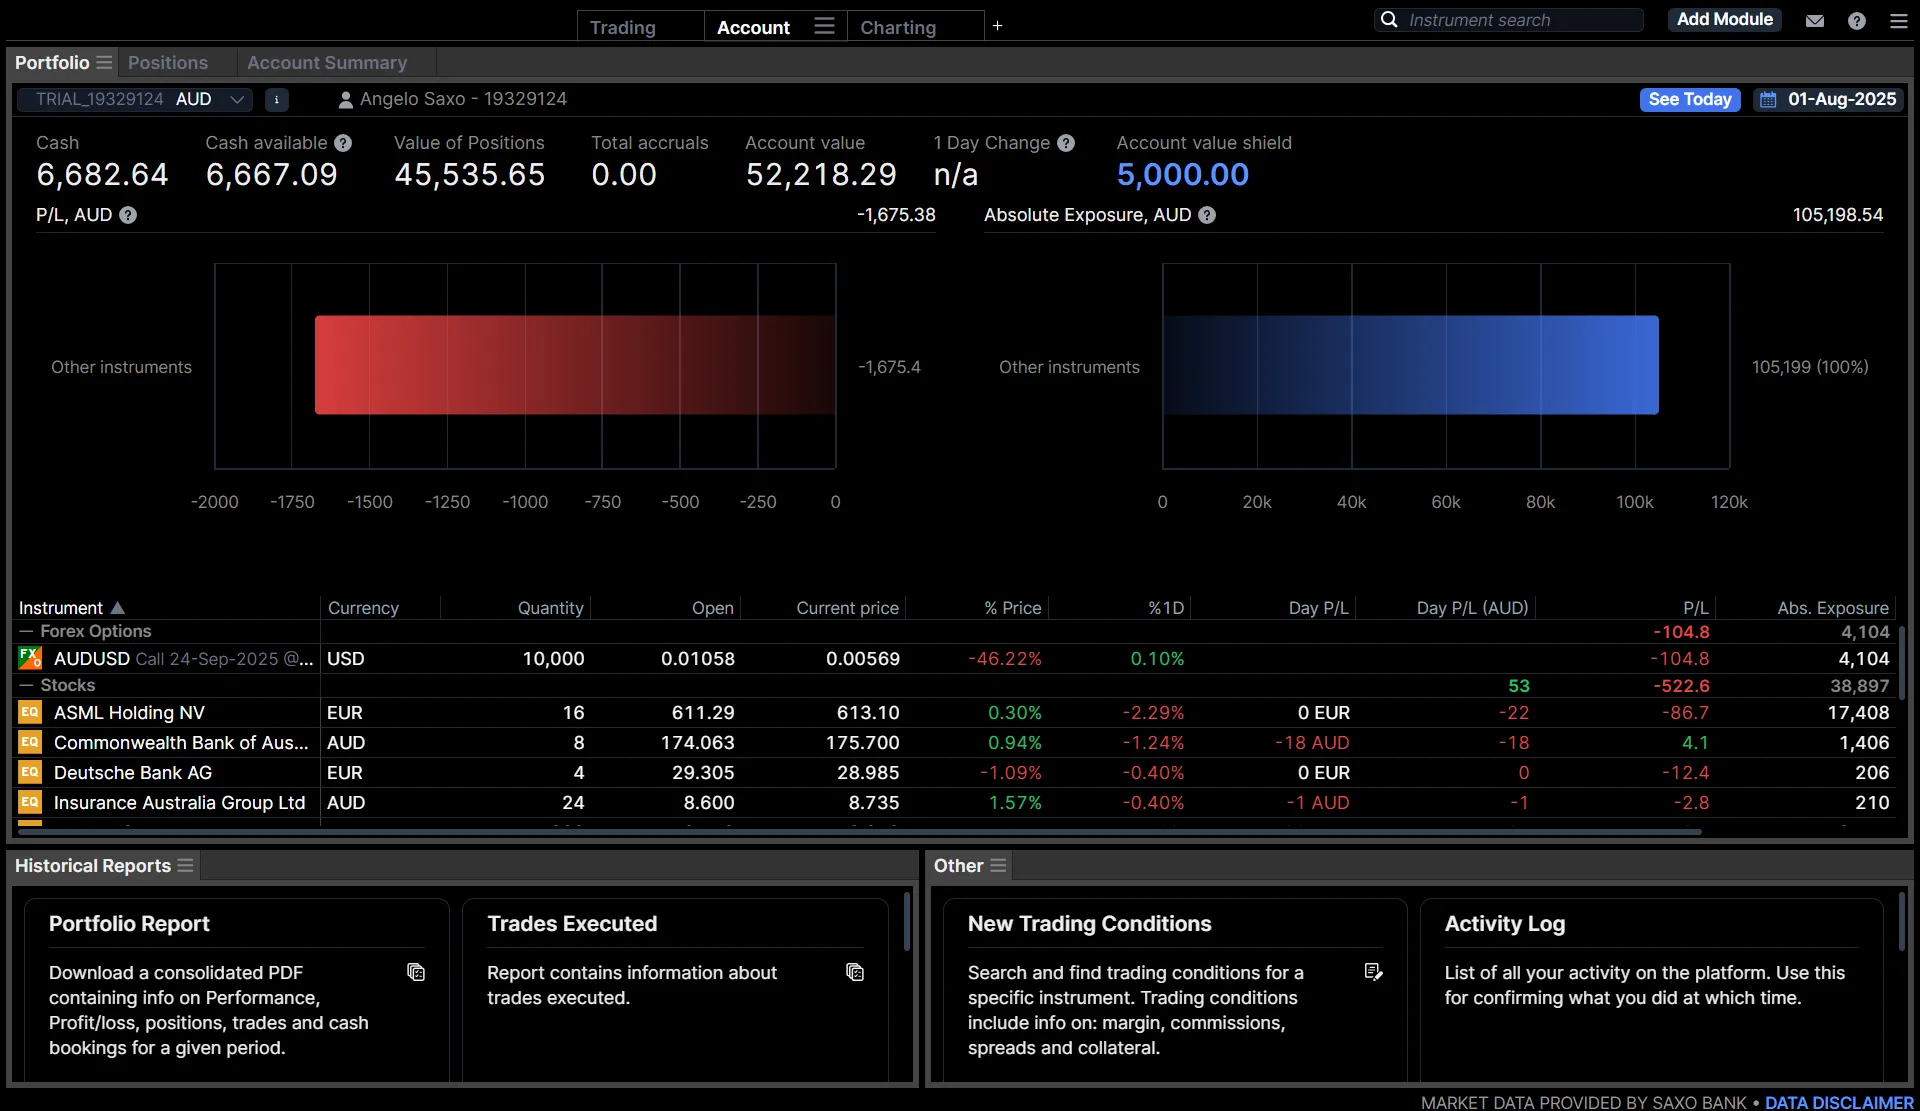
Task: Open Other module menu icon
Action: [998, 865]
